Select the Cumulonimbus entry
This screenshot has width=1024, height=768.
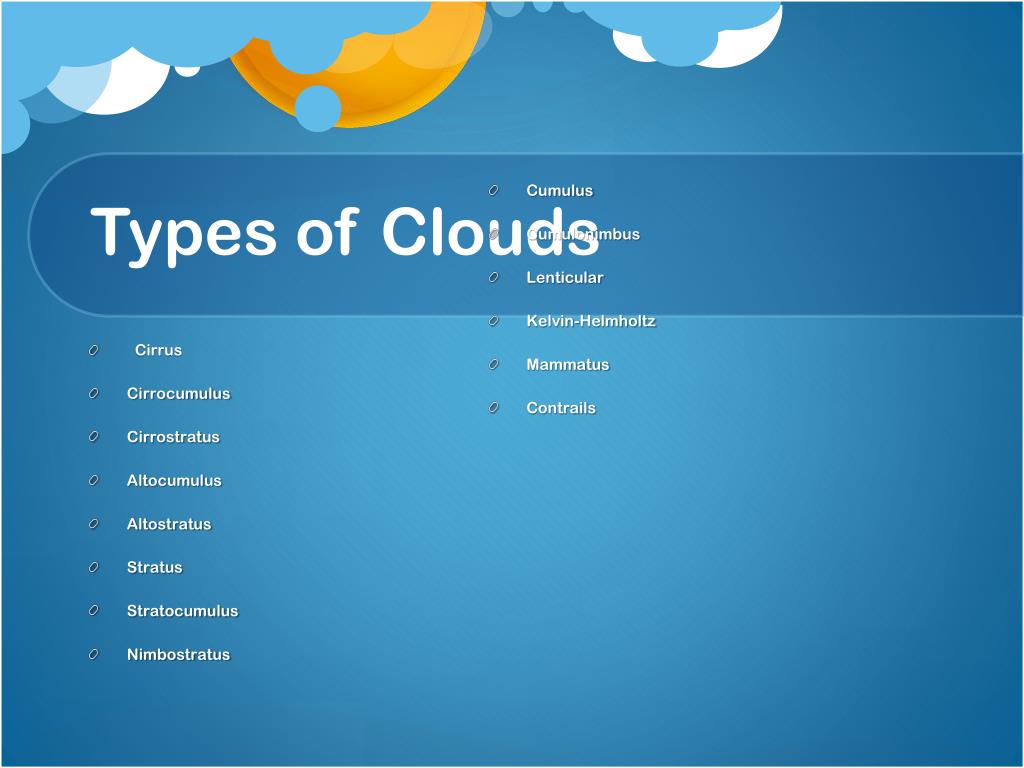tap(583, 234)
